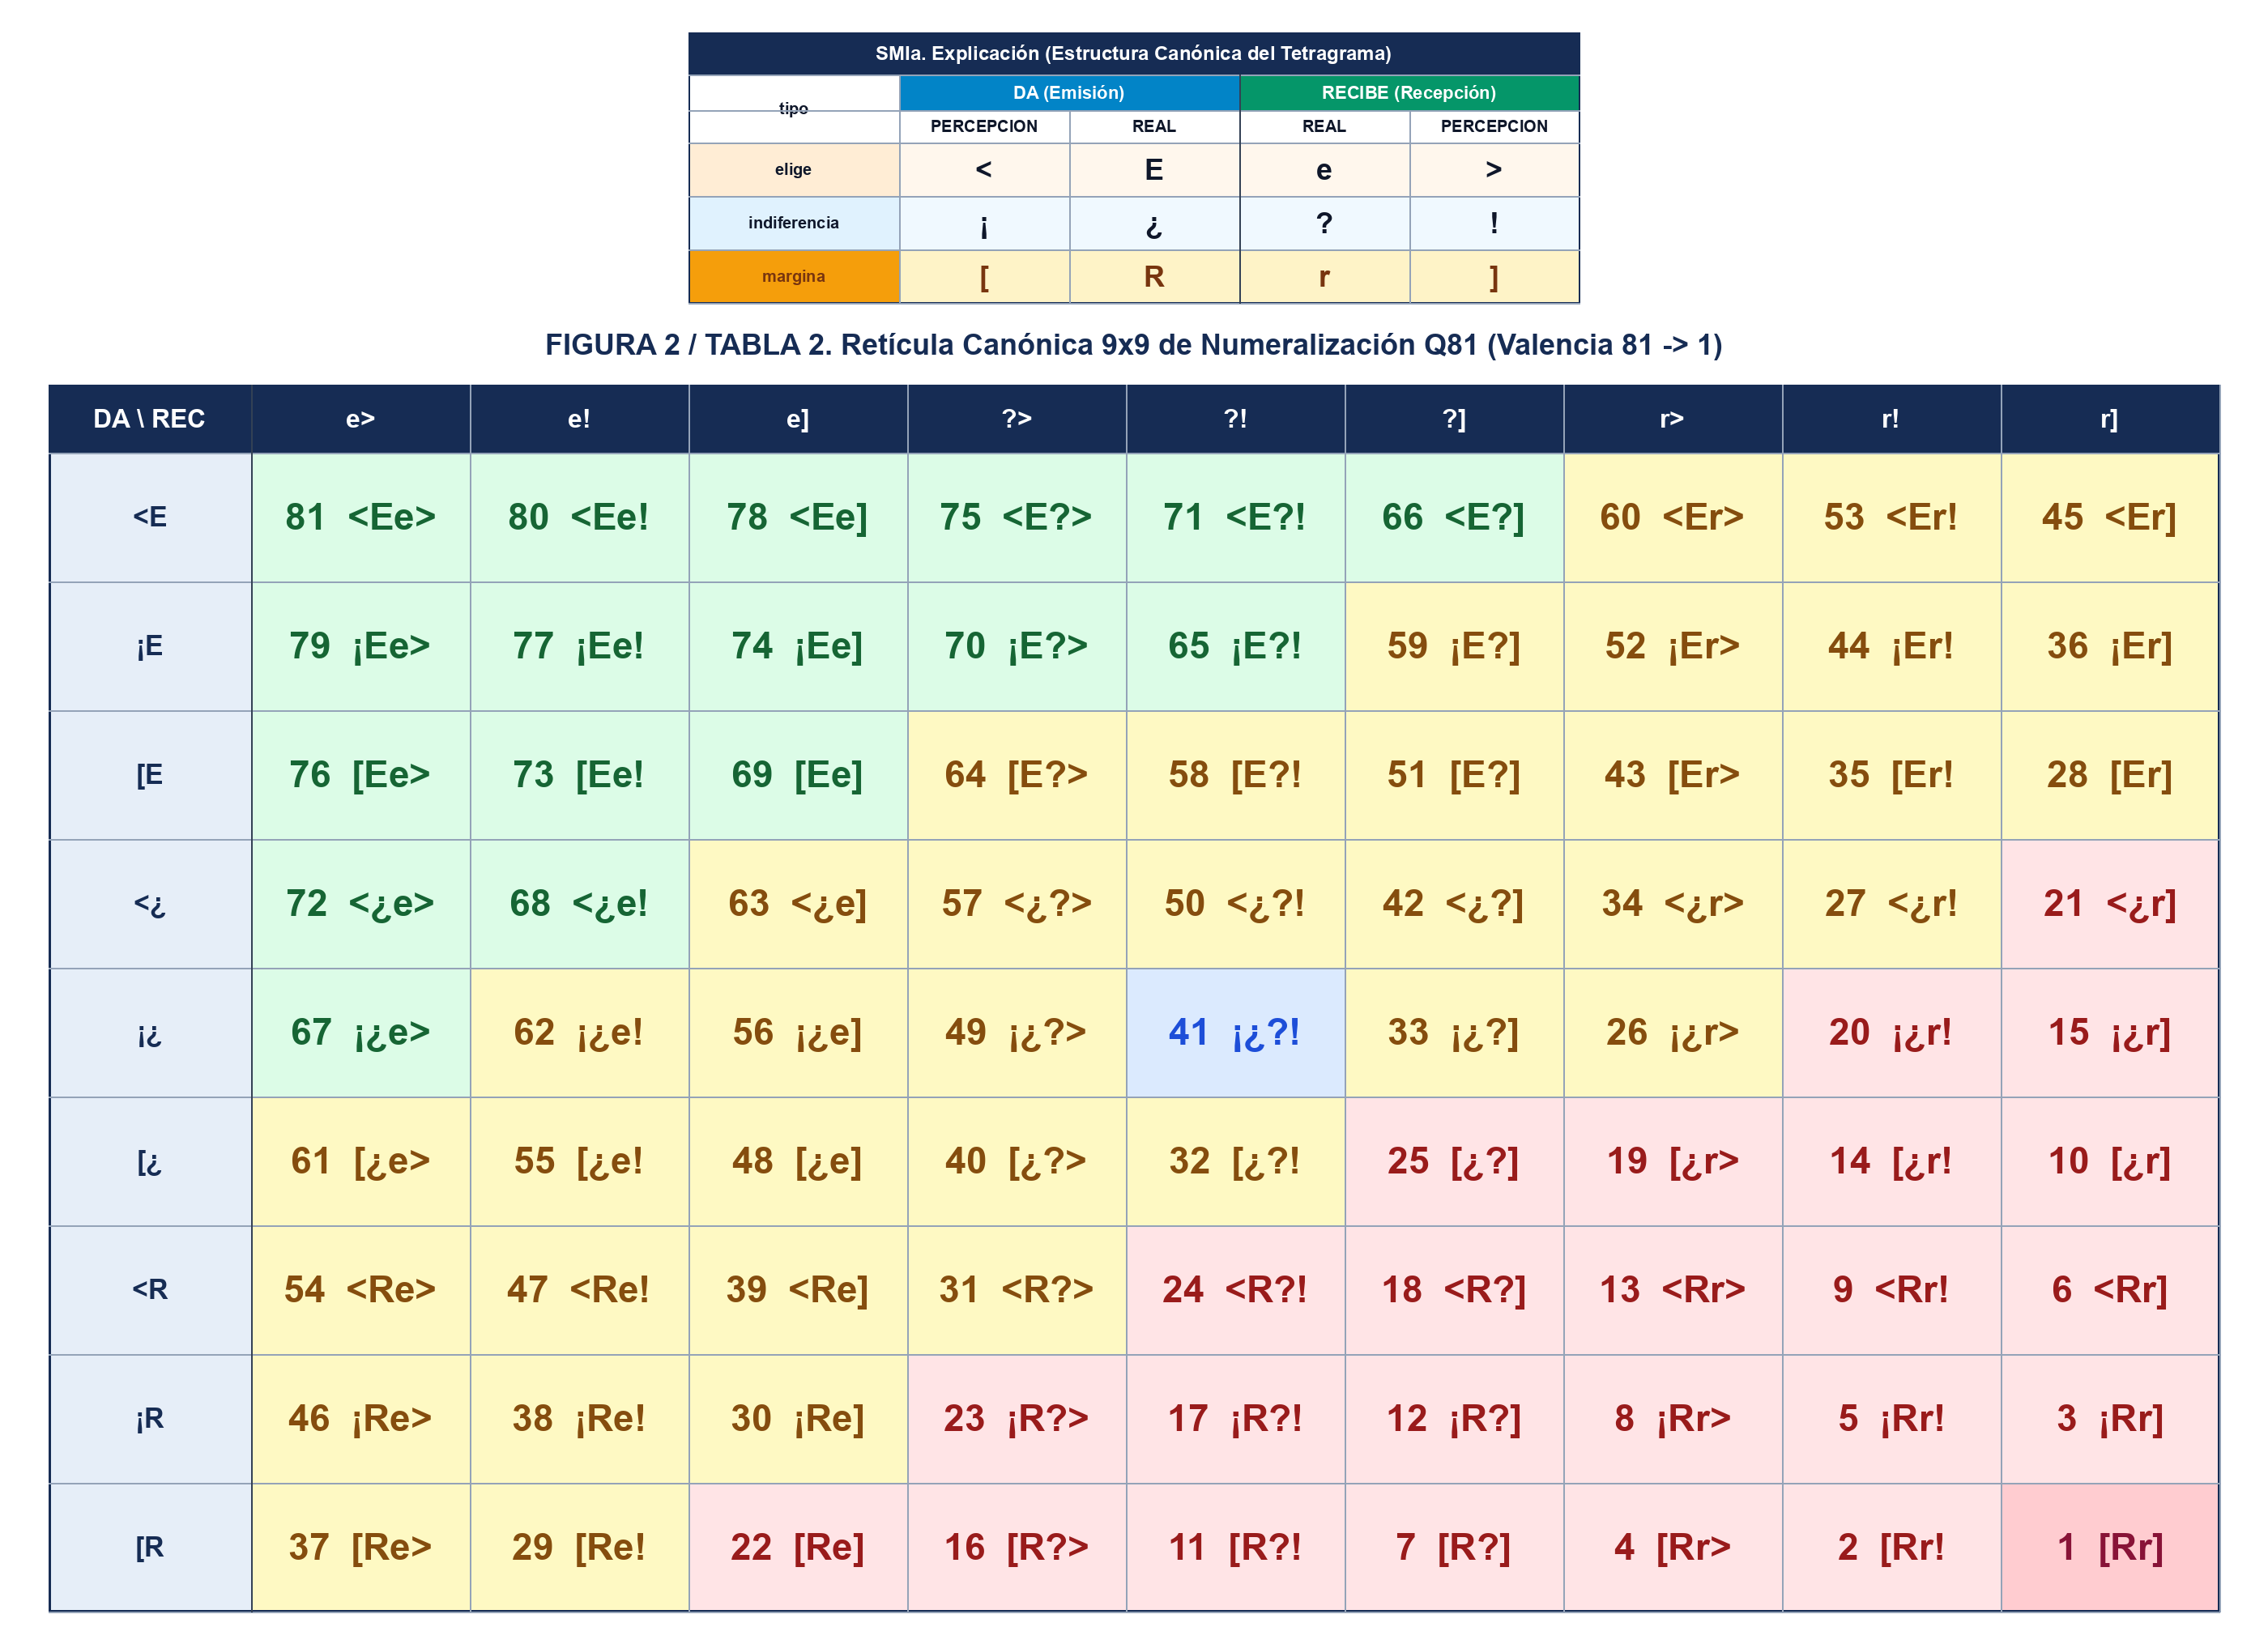Select the cell '40 [¿?>'
Screen dimensions: 2268x1644
[x=1016, y=1161]
